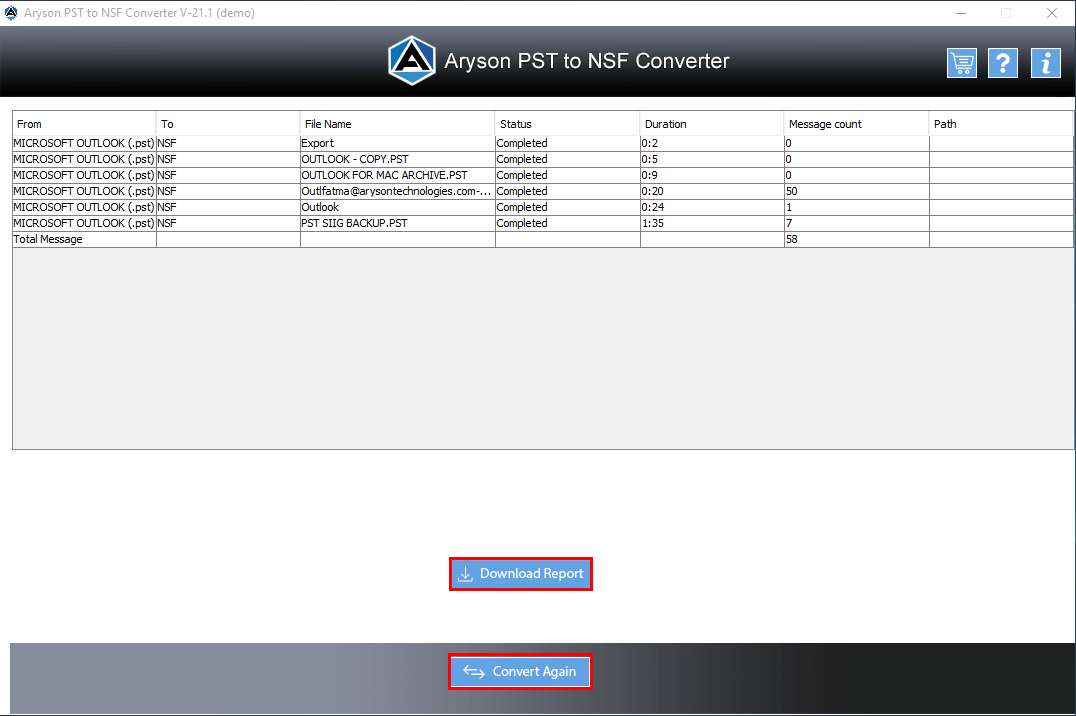The height and width of the screenshot is (716, 1076).
Task: Click the Aryson title bar app icon
Action: tap(11, 13)
